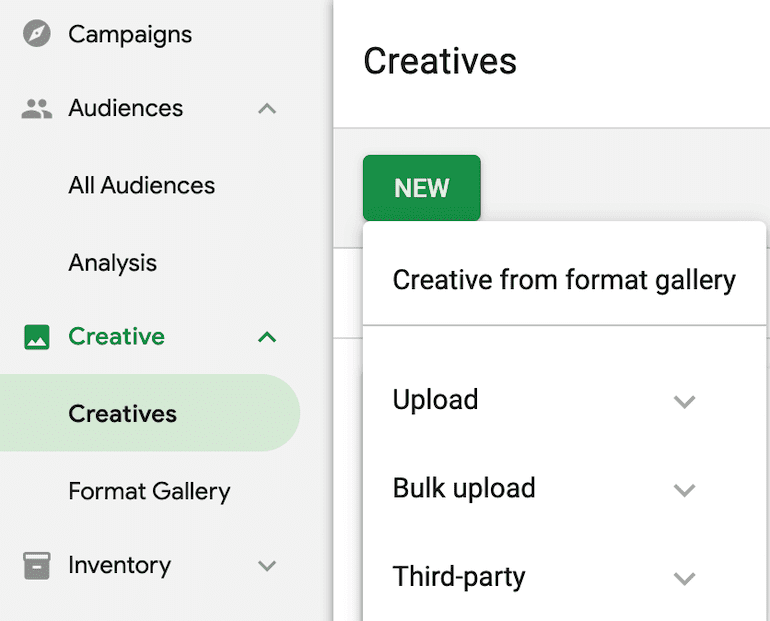Collapse the Creative section chevron
This screenshot has height=621, width=770.
[x=267, y=337]
